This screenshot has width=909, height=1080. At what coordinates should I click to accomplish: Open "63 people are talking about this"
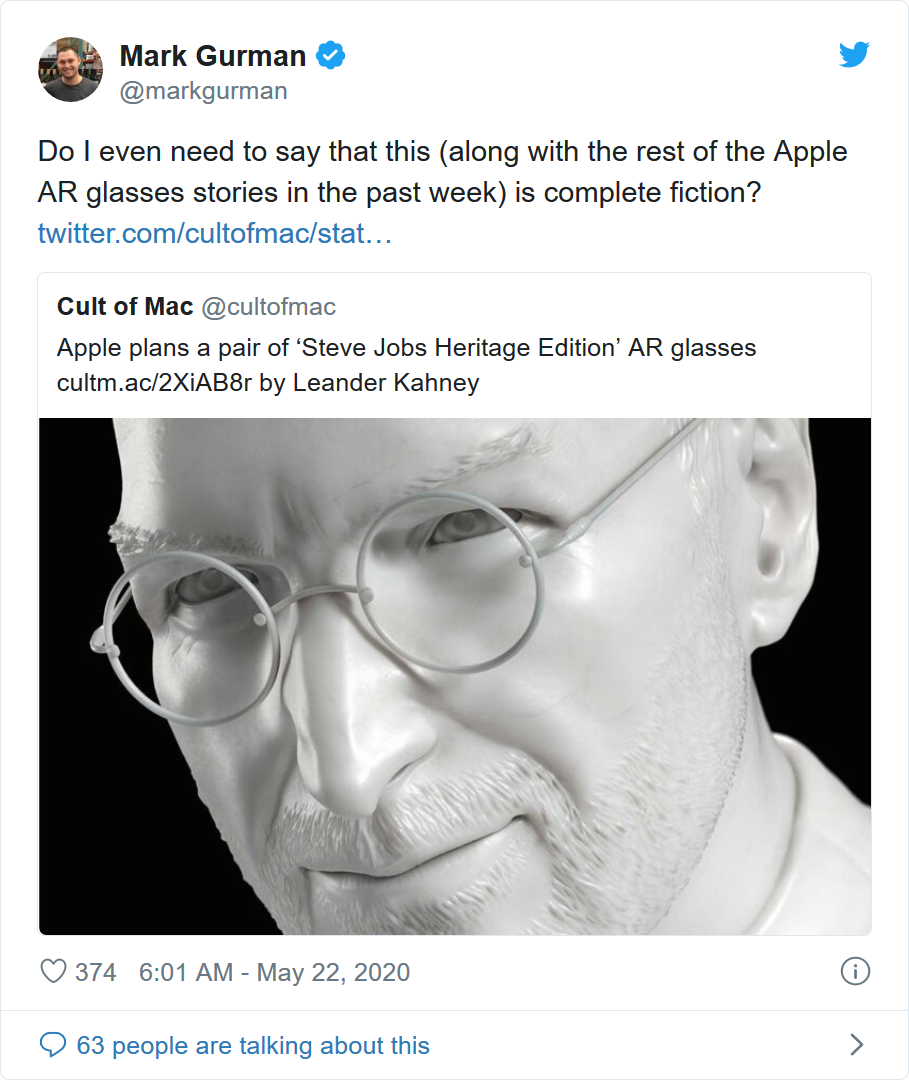click(253, 1046)
